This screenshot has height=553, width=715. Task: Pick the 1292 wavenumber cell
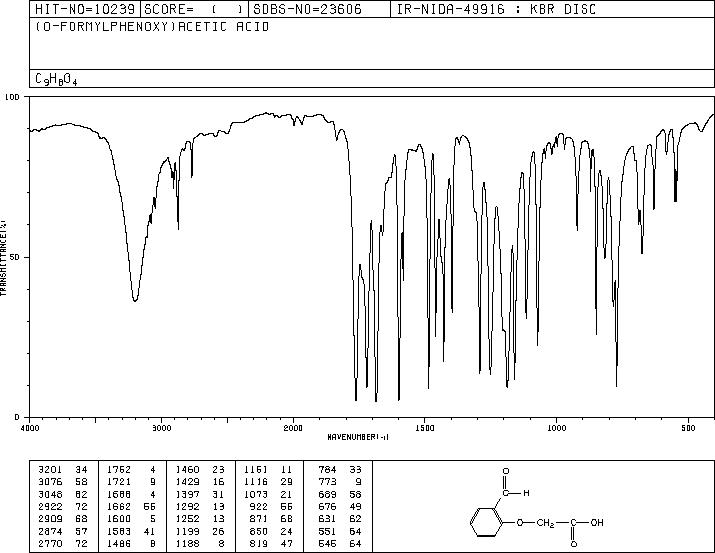tap(187, 506)
